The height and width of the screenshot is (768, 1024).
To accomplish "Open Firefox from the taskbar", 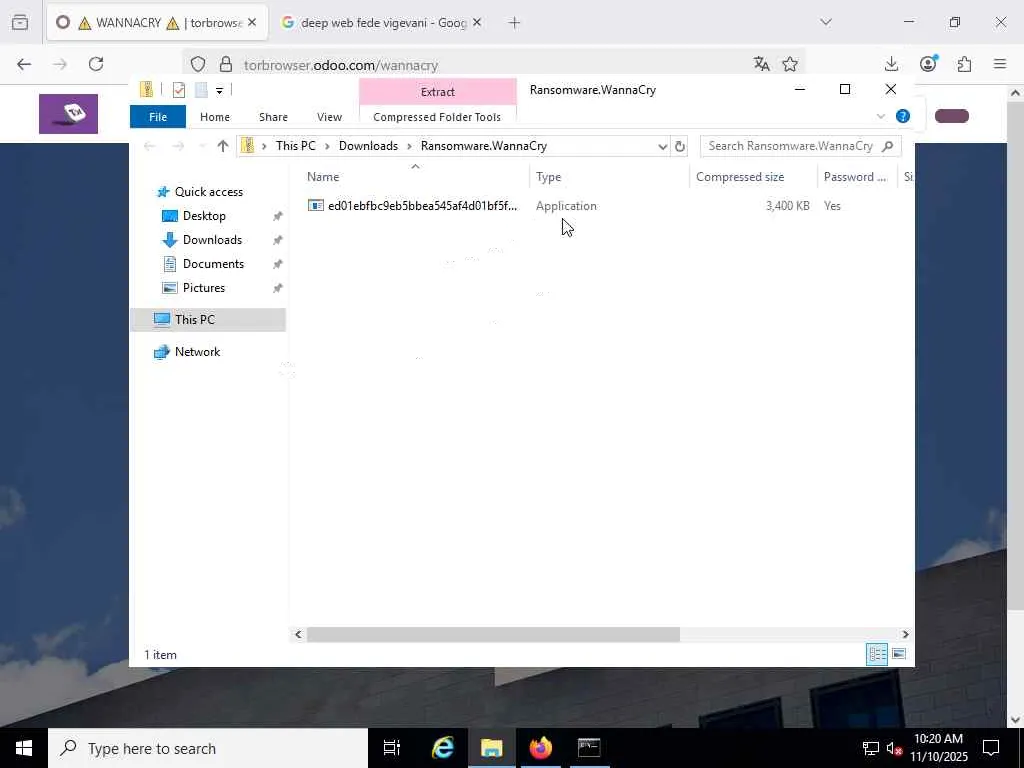I will [x=541, y=748].
